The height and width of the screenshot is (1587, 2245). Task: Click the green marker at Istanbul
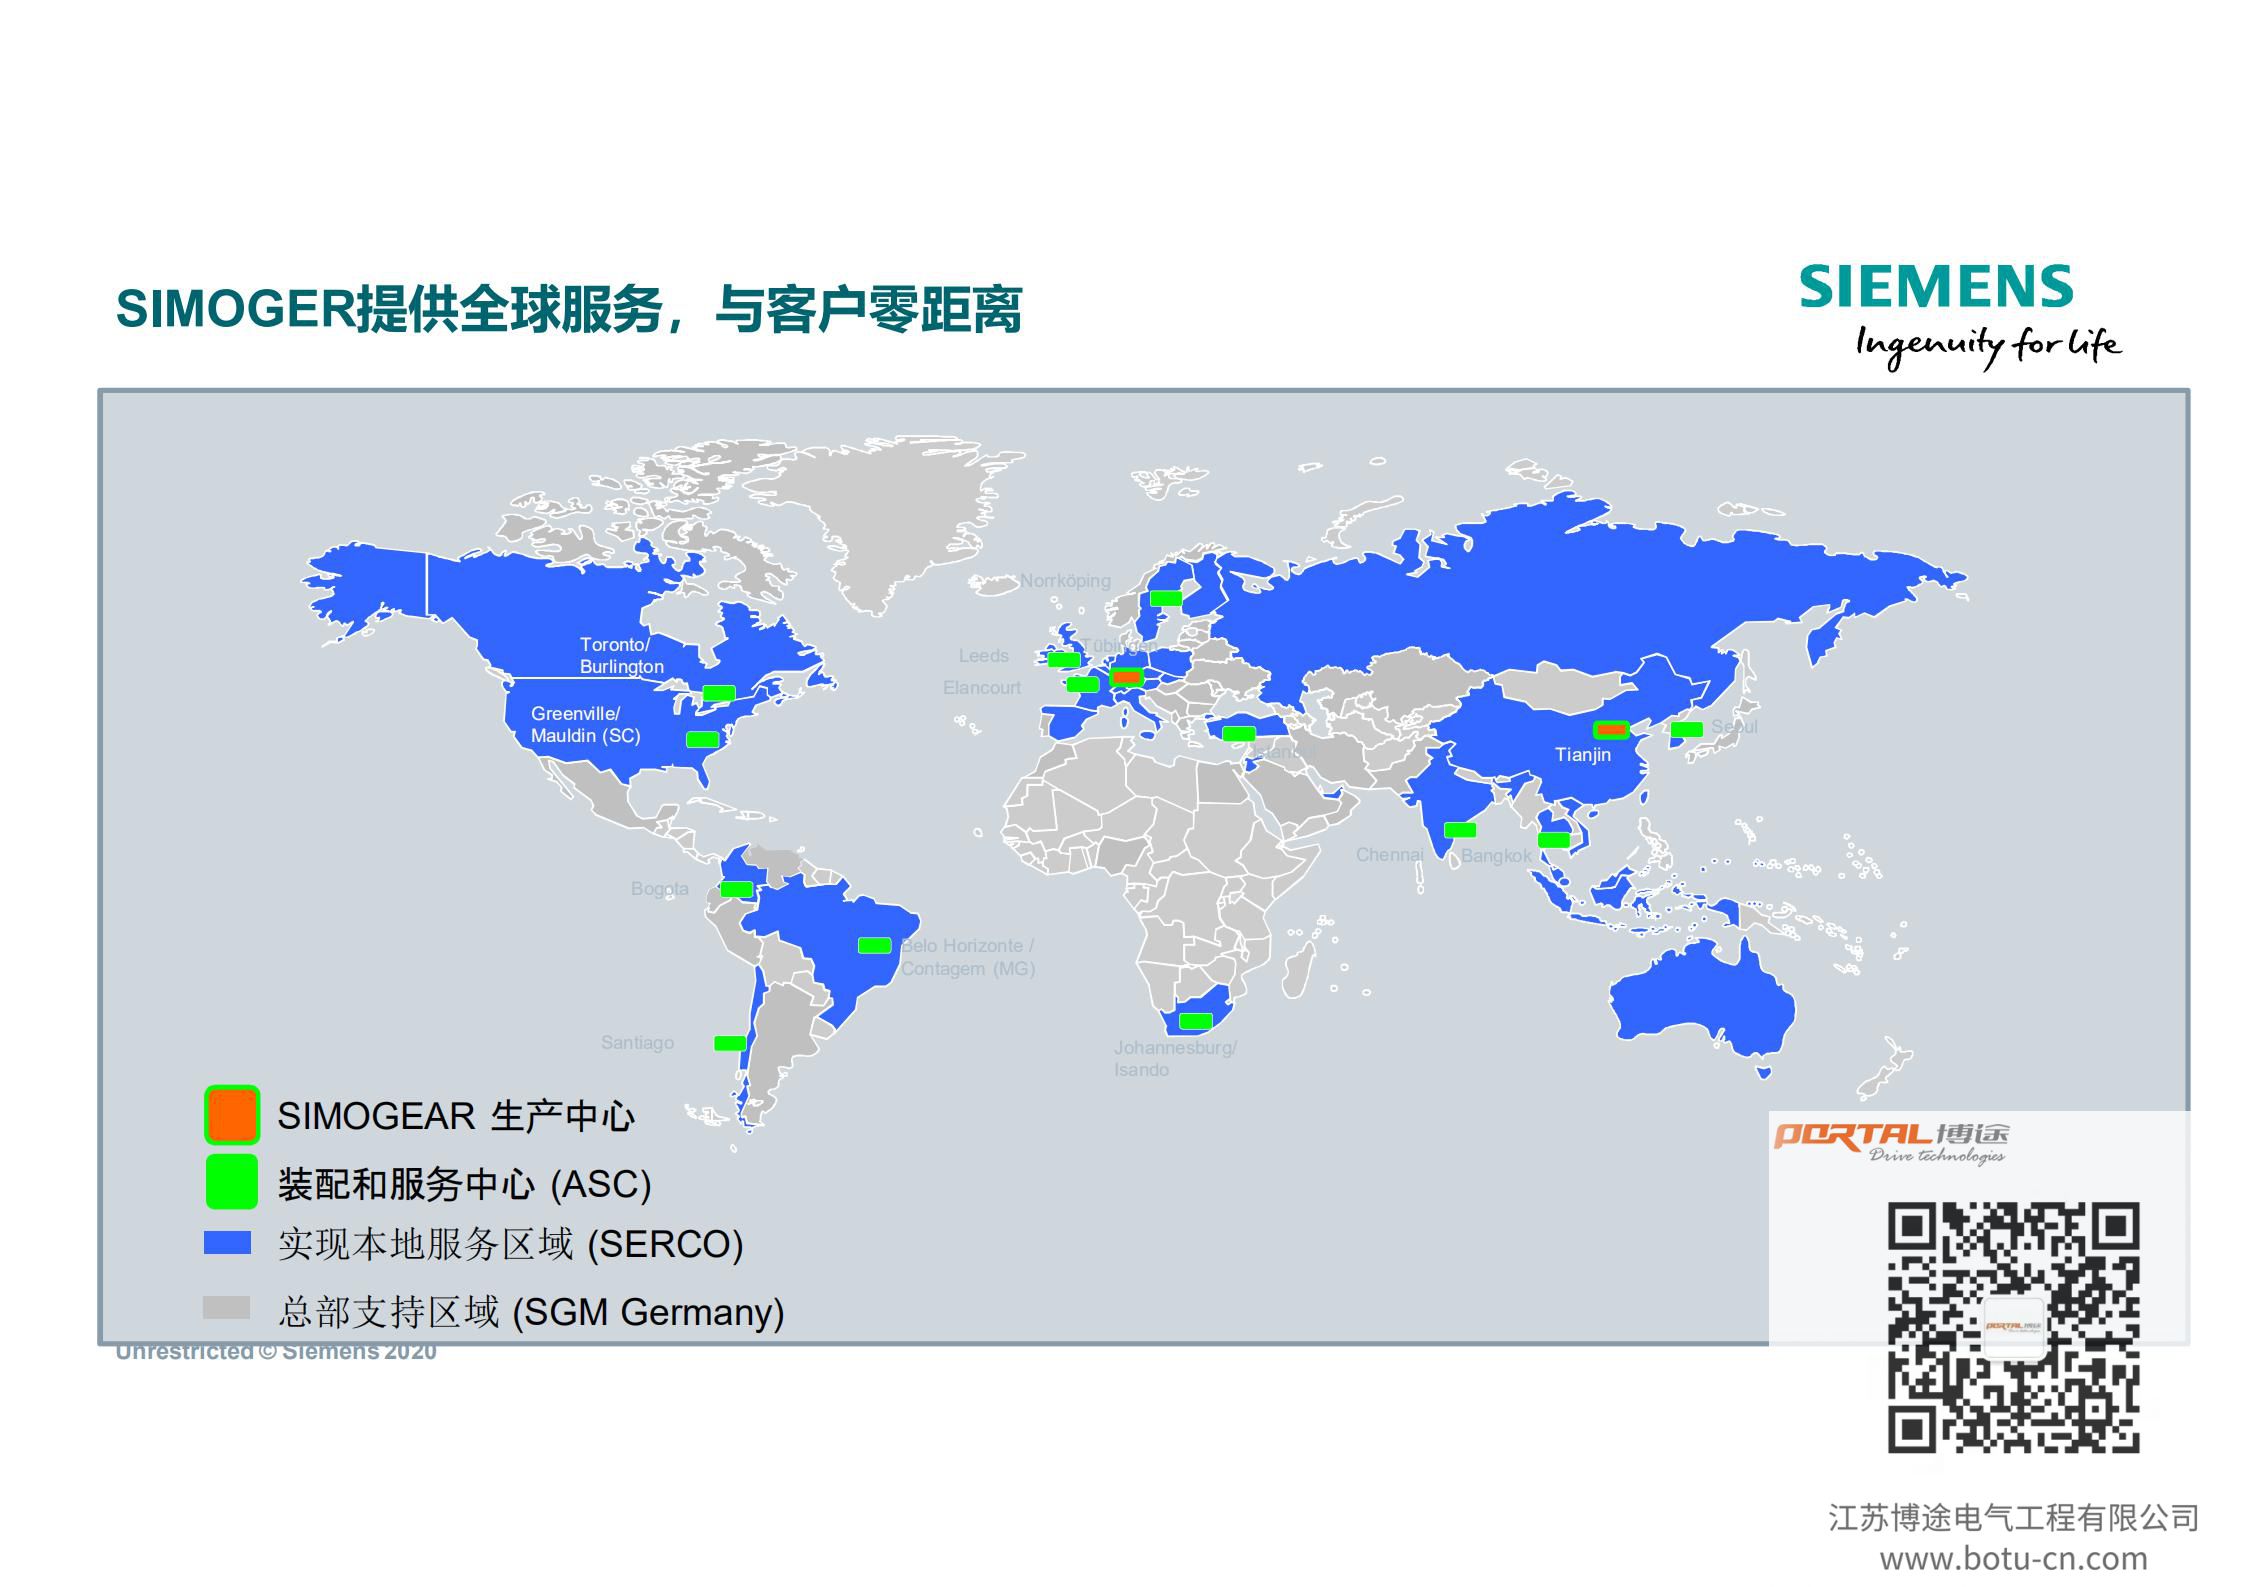[1238, 733]
